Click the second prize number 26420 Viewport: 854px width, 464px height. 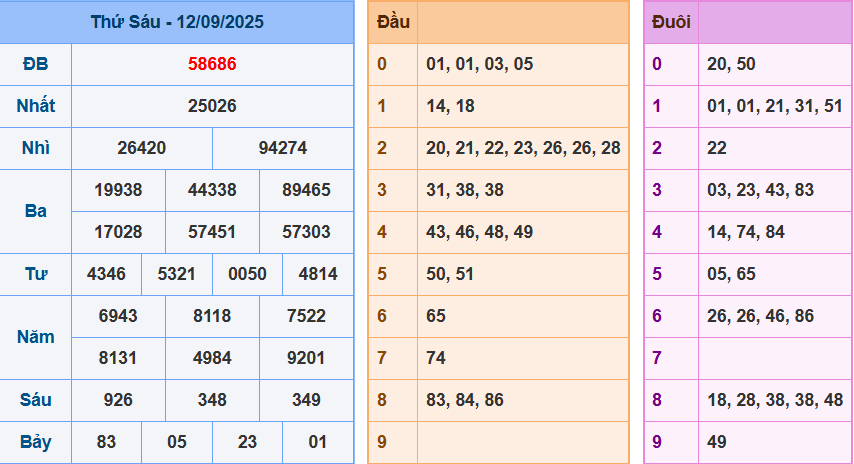tap(142, 148)
